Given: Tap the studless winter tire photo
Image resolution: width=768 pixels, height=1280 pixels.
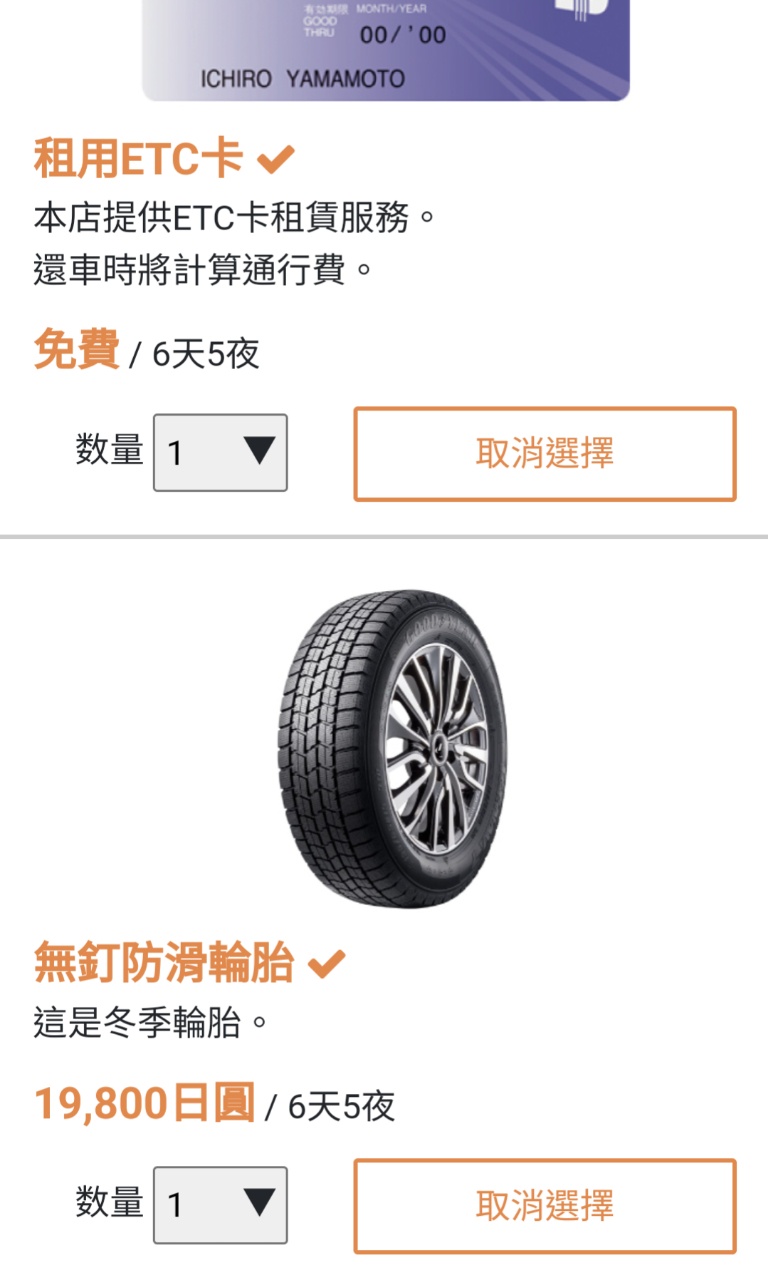Looking at the screenshot, I should tap(392, 749).
